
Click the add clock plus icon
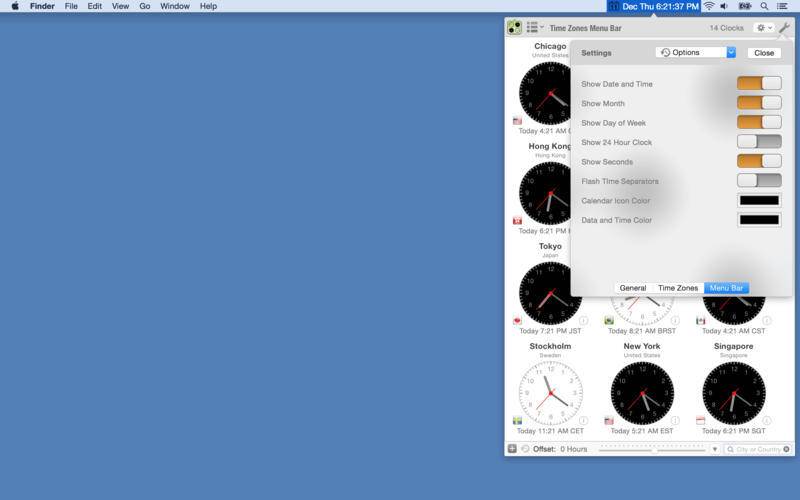coord(512,449)
